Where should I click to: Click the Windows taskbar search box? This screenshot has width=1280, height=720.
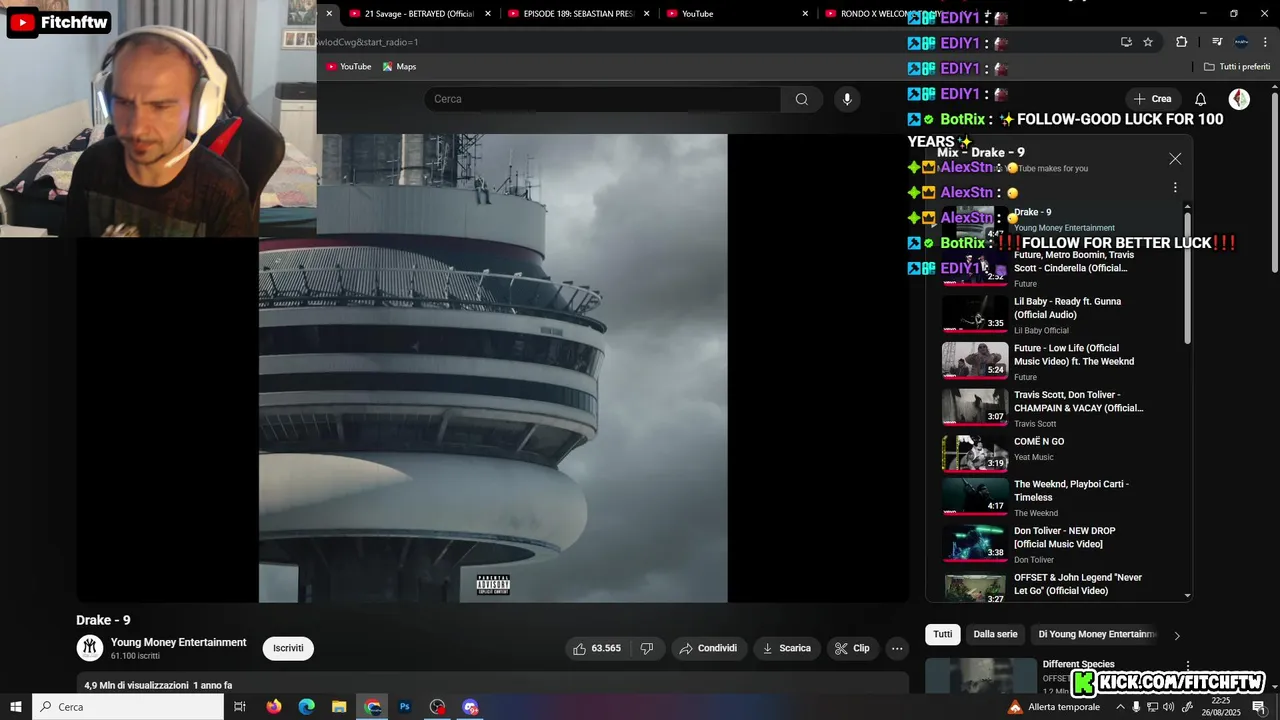click(128, 707)
